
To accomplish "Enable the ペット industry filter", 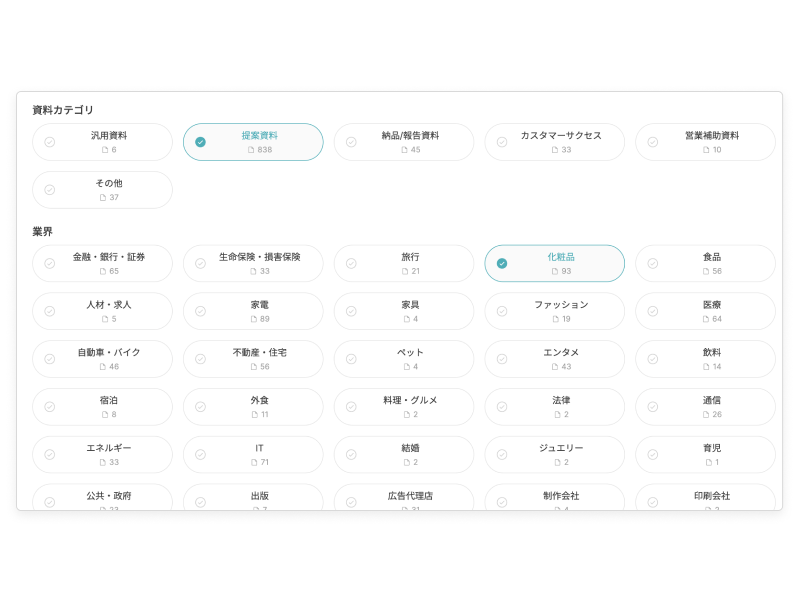I will tap(403, 359).
